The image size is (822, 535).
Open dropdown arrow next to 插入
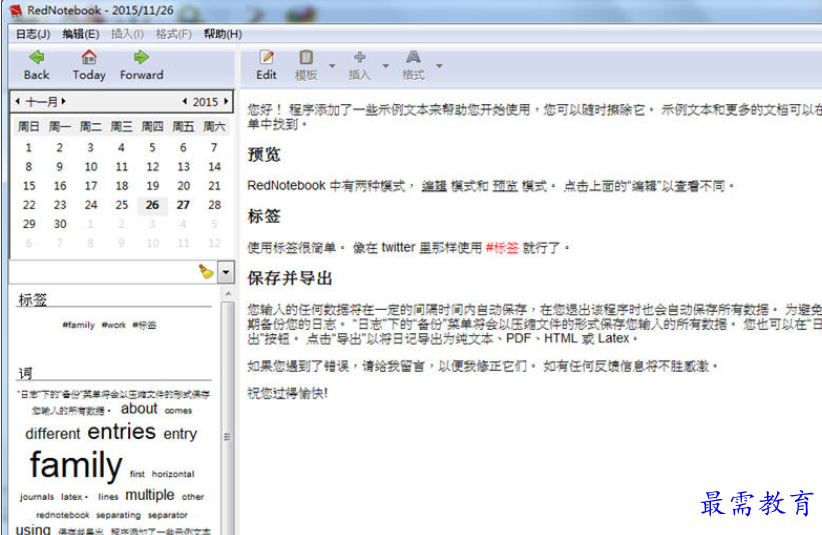coord(386,66)
